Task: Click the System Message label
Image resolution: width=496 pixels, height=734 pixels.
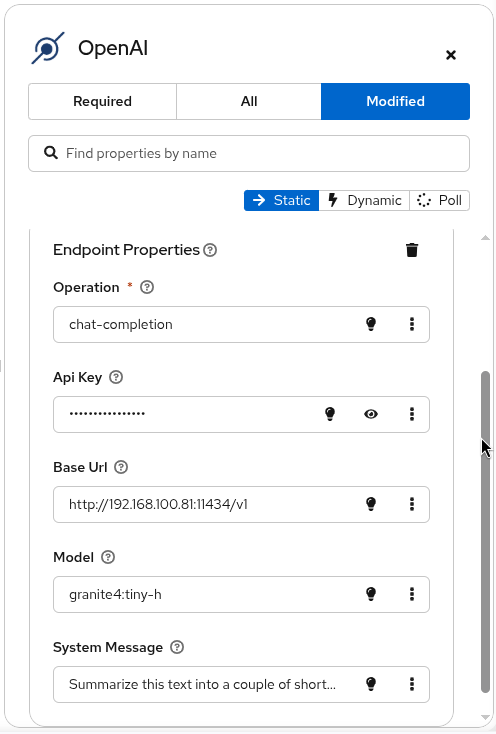Action: pos(108,647)
